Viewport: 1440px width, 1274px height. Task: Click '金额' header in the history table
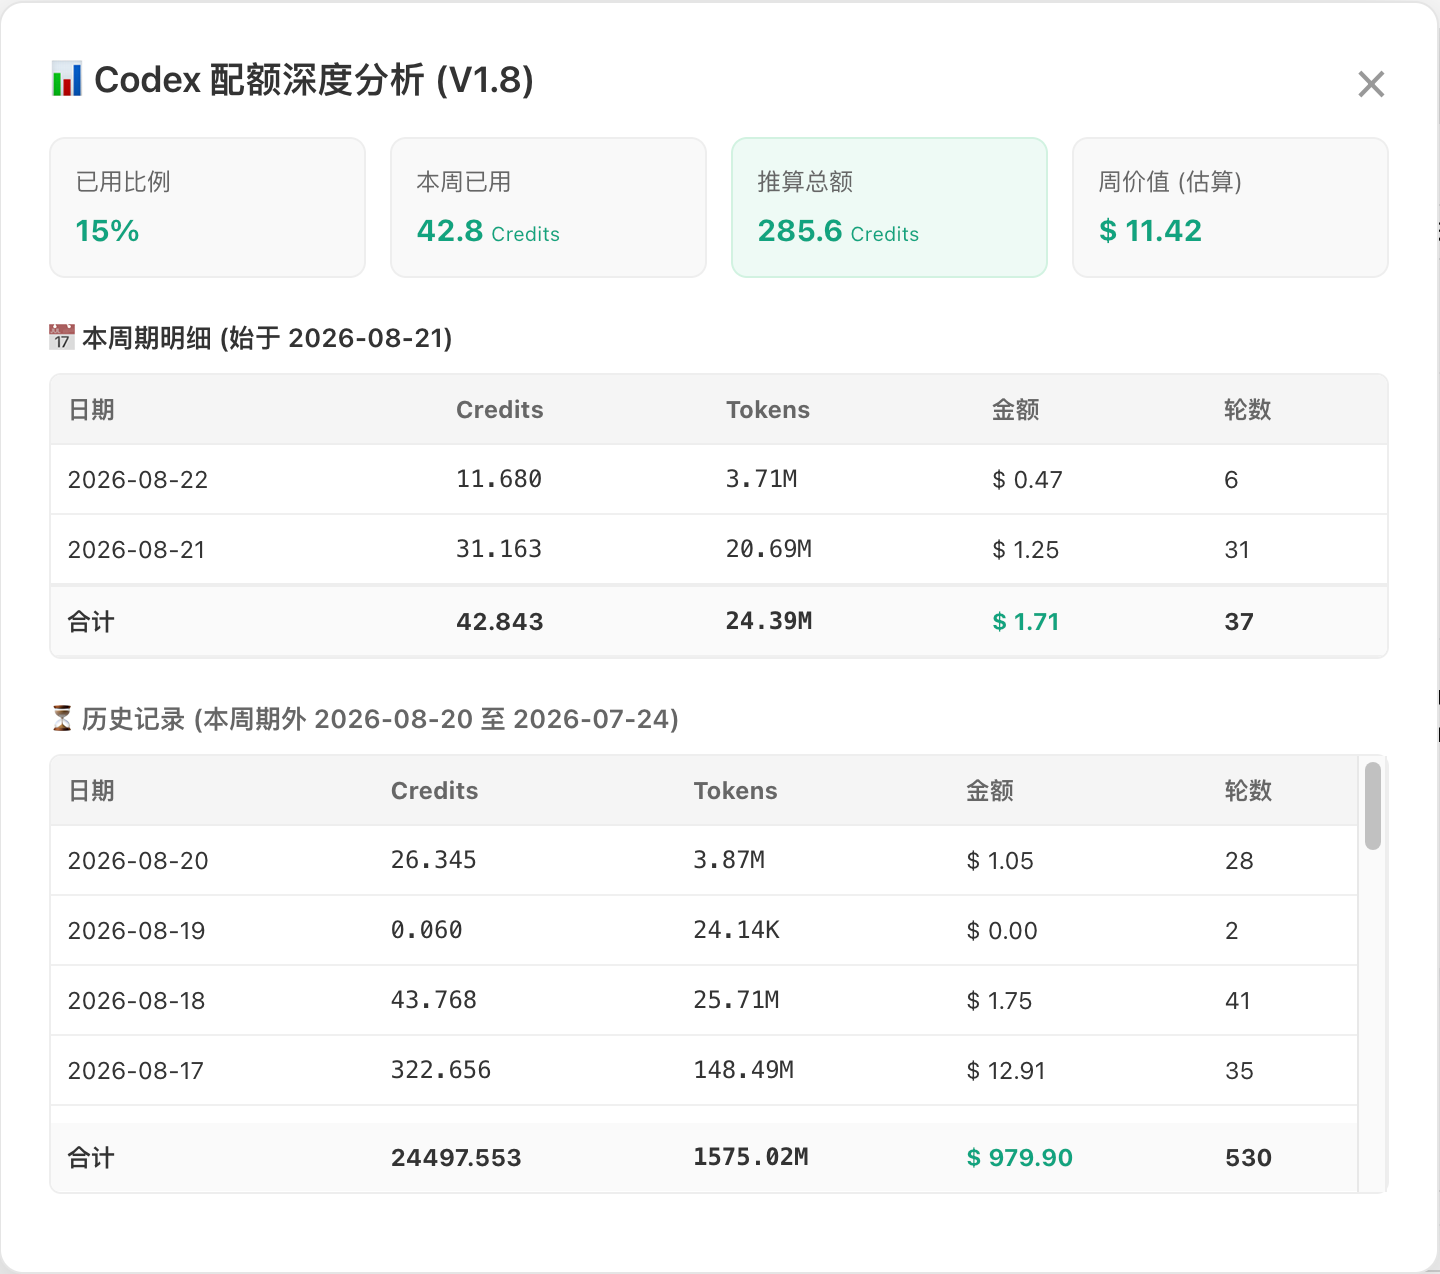coord(990,791)
